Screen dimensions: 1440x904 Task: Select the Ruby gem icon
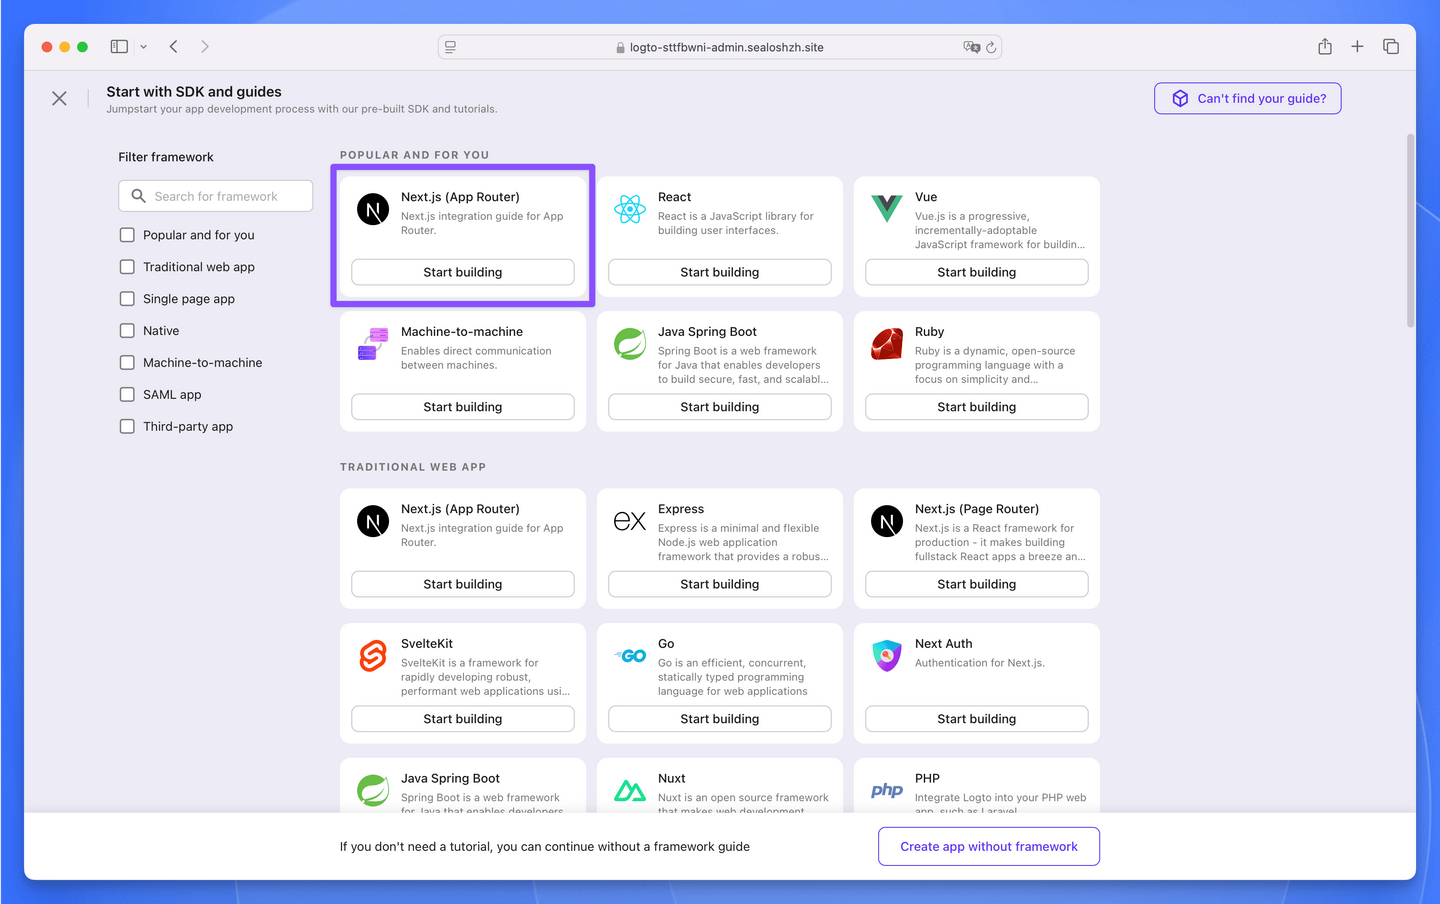pos(886,344)
